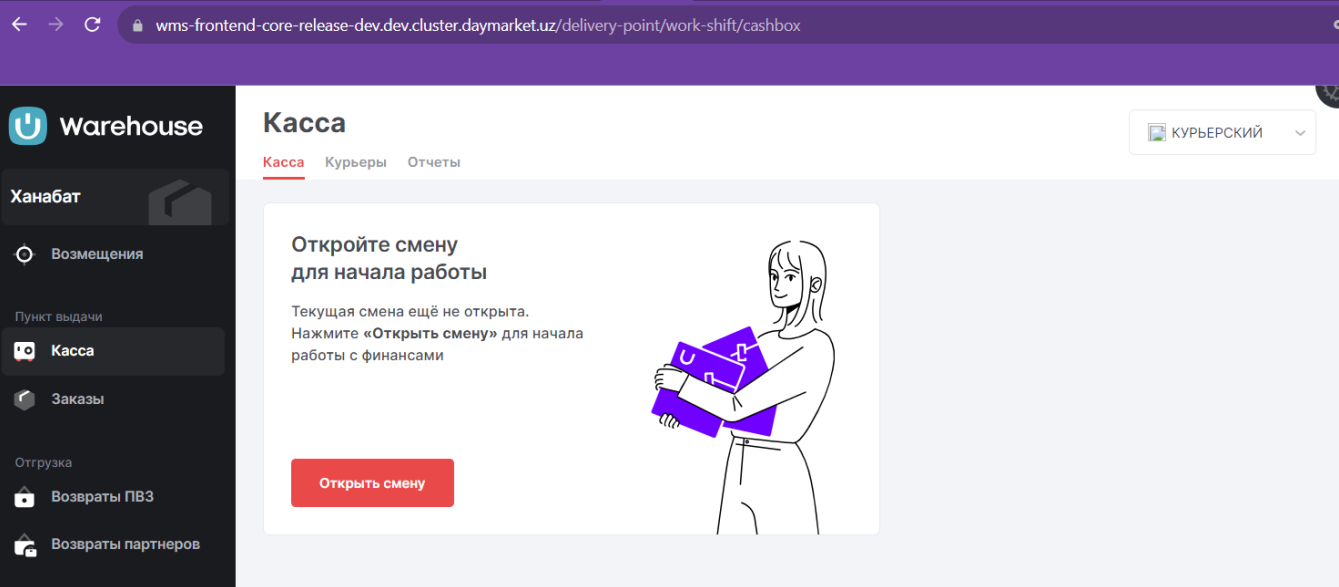Click the forward navigation arrow
The image size is (1339, 587).
point(56,25)
